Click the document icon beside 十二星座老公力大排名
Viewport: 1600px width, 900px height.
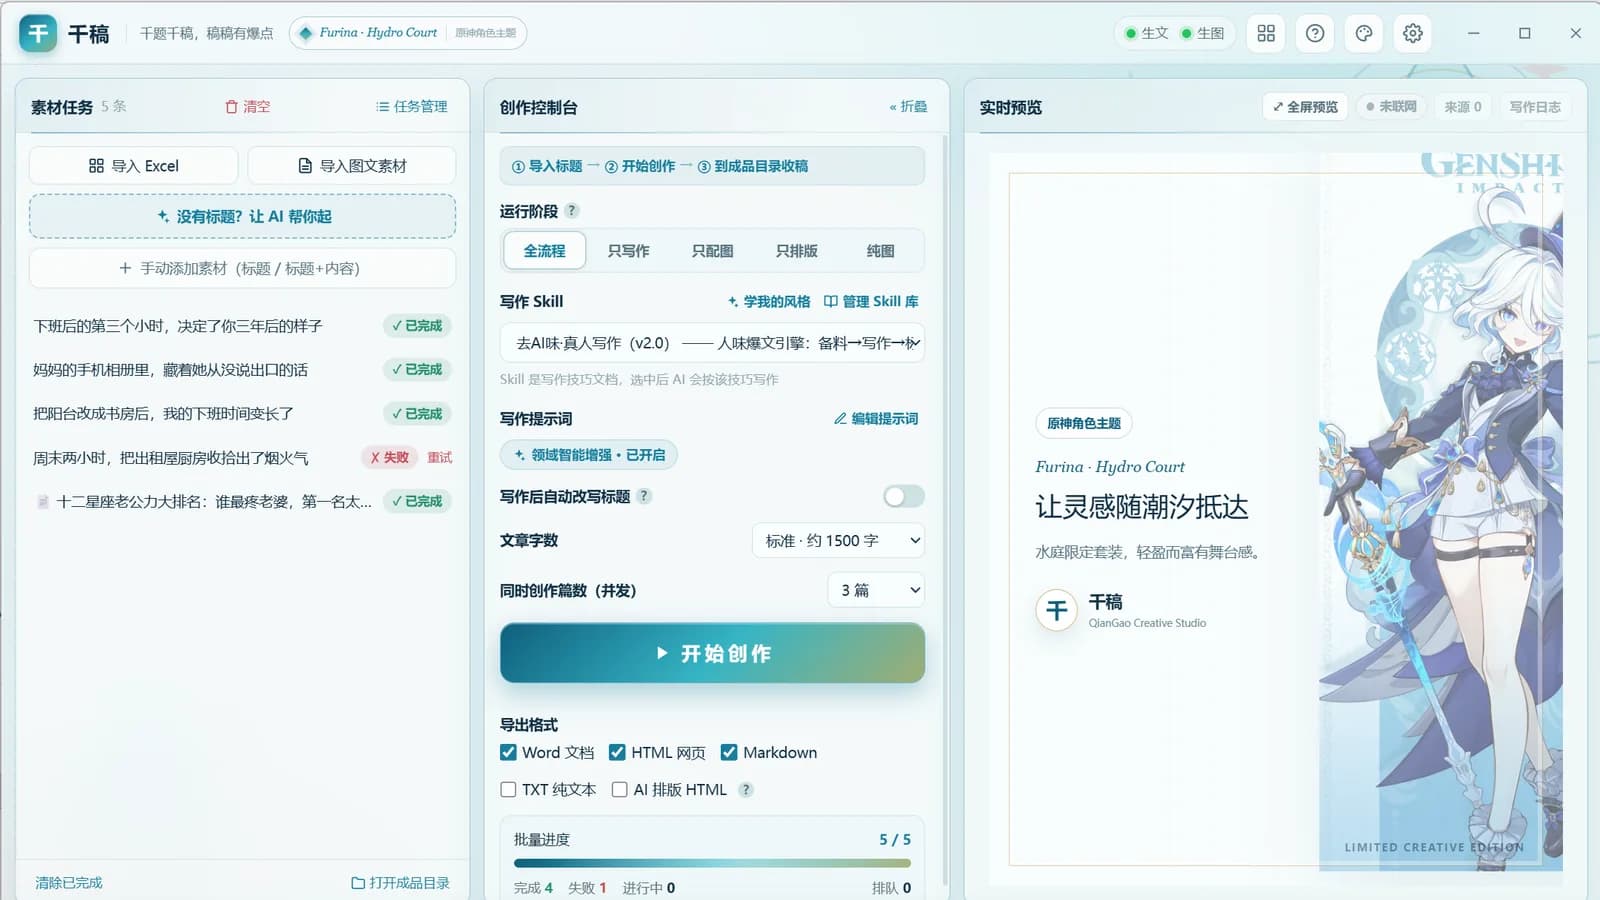pyautogui.click(x=43, y=502)
